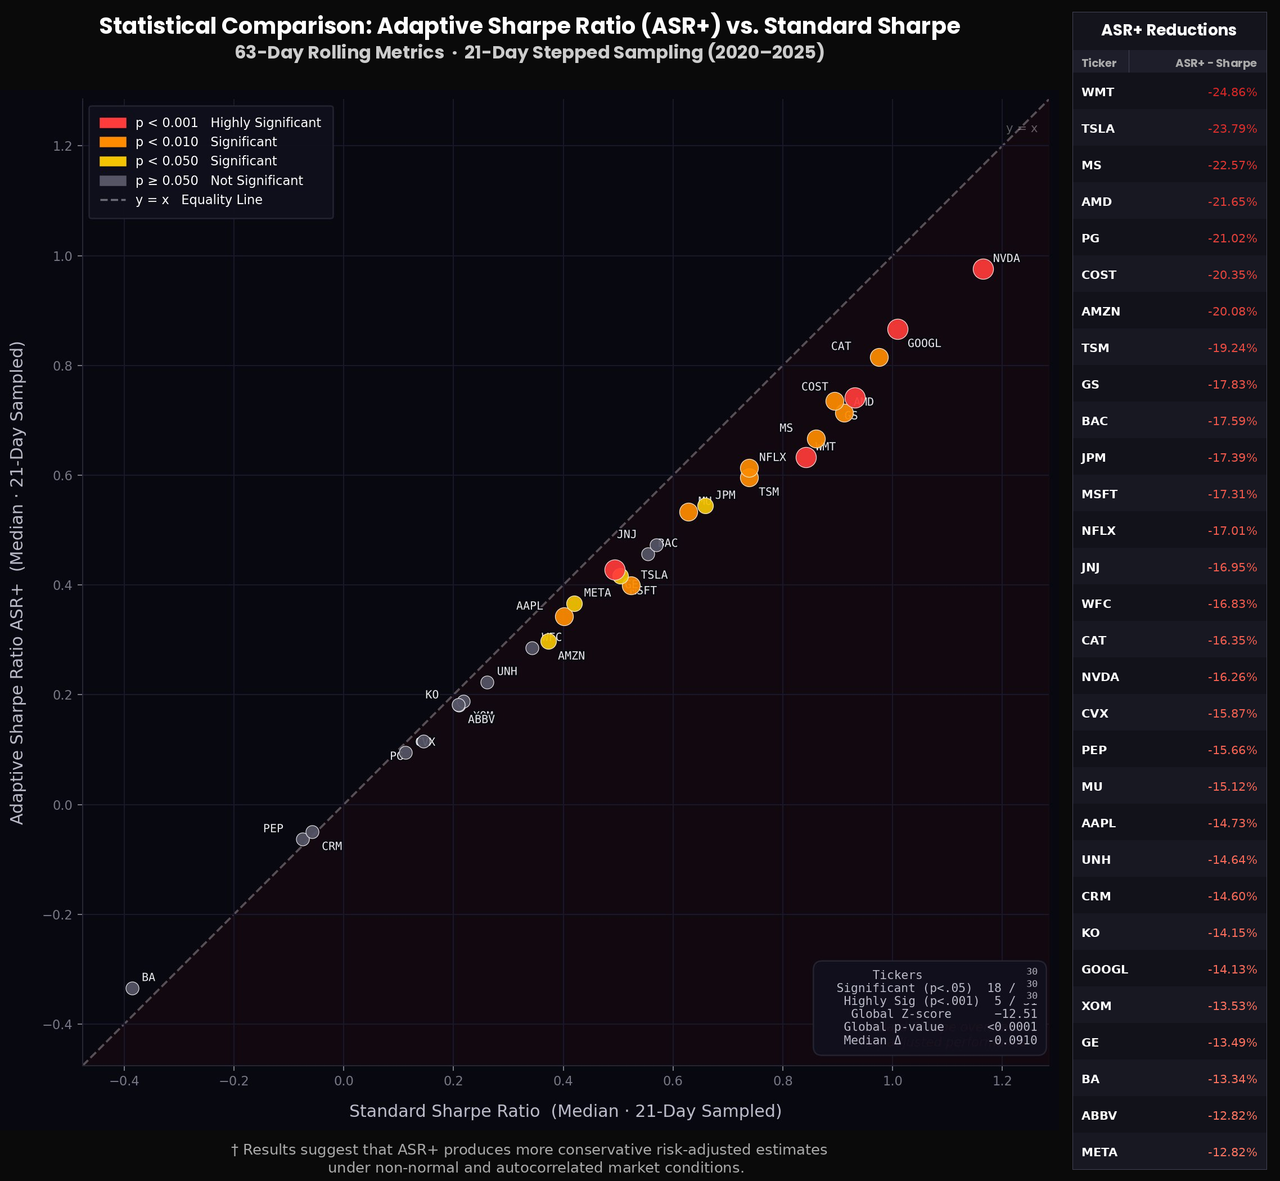Click the META value -12.82% in the table
This screenshot has height=1181, width=1280.
click(1232, 1152)
